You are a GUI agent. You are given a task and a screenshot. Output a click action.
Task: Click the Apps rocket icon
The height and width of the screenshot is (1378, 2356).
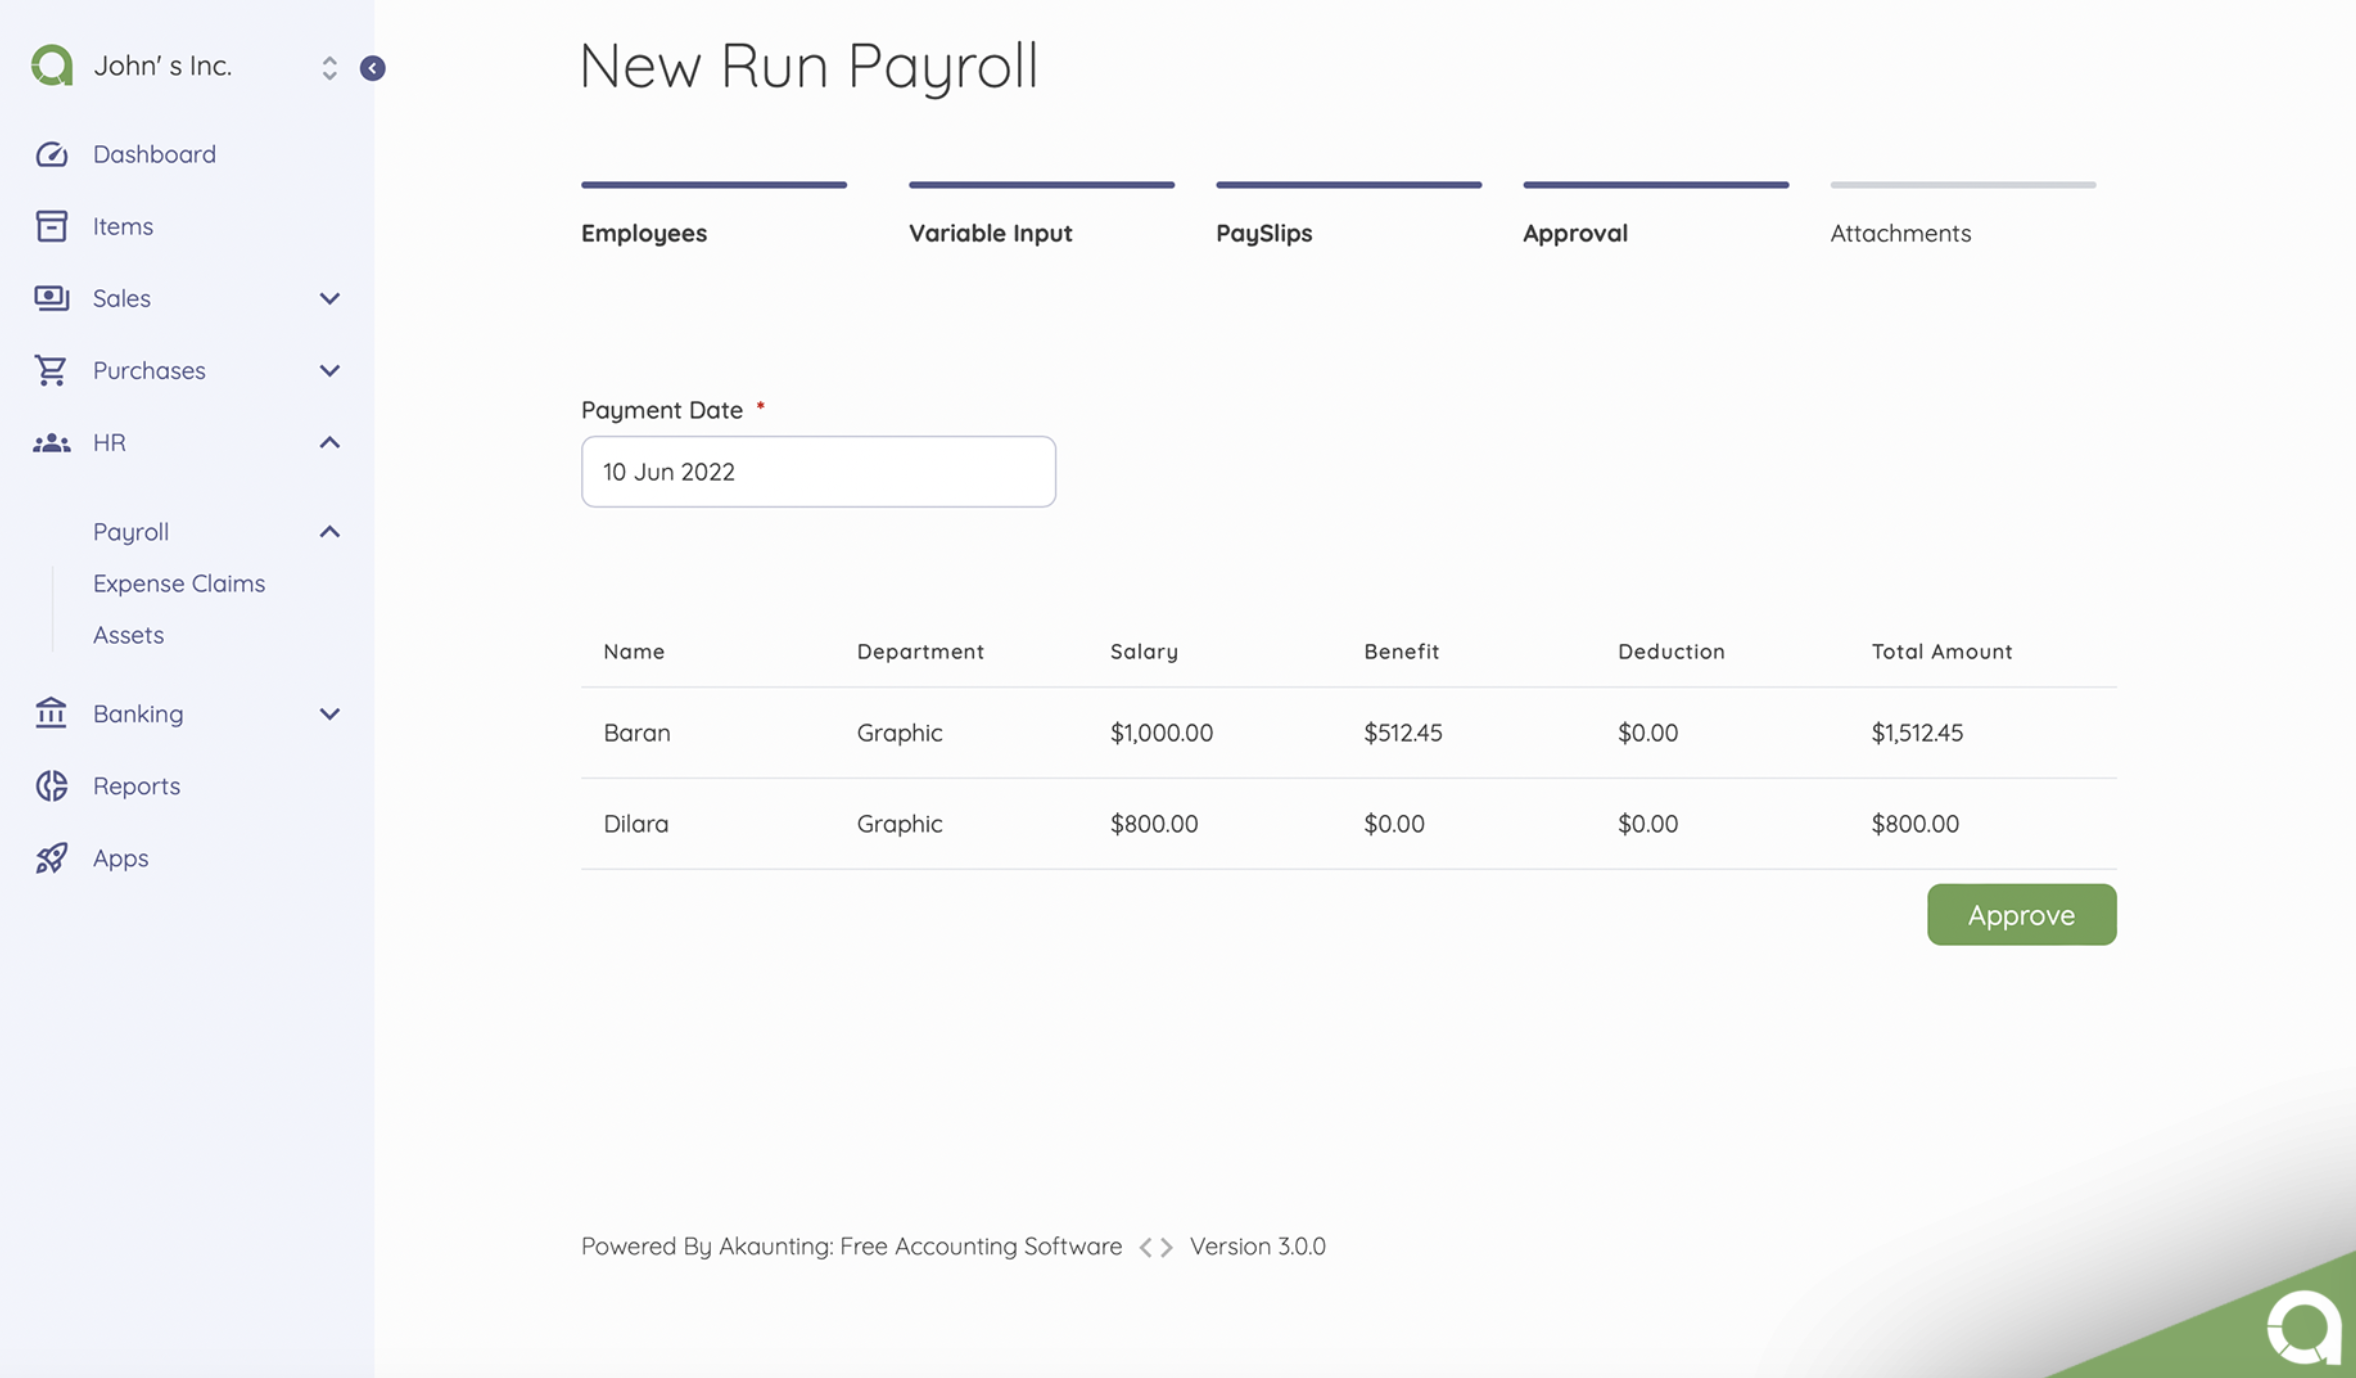coord(51,858)
